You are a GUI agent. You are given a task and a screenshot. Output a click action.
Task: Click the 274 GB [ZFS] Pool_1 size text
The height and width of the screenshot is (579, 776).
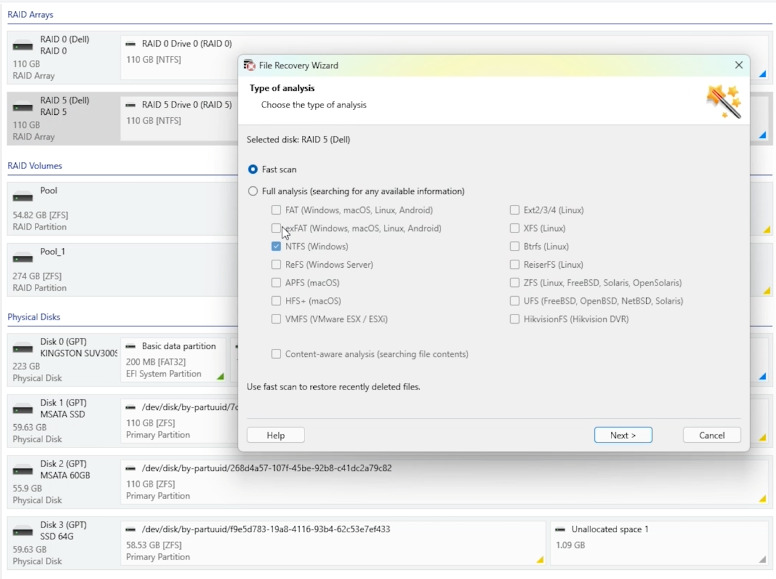click(37, 276)
